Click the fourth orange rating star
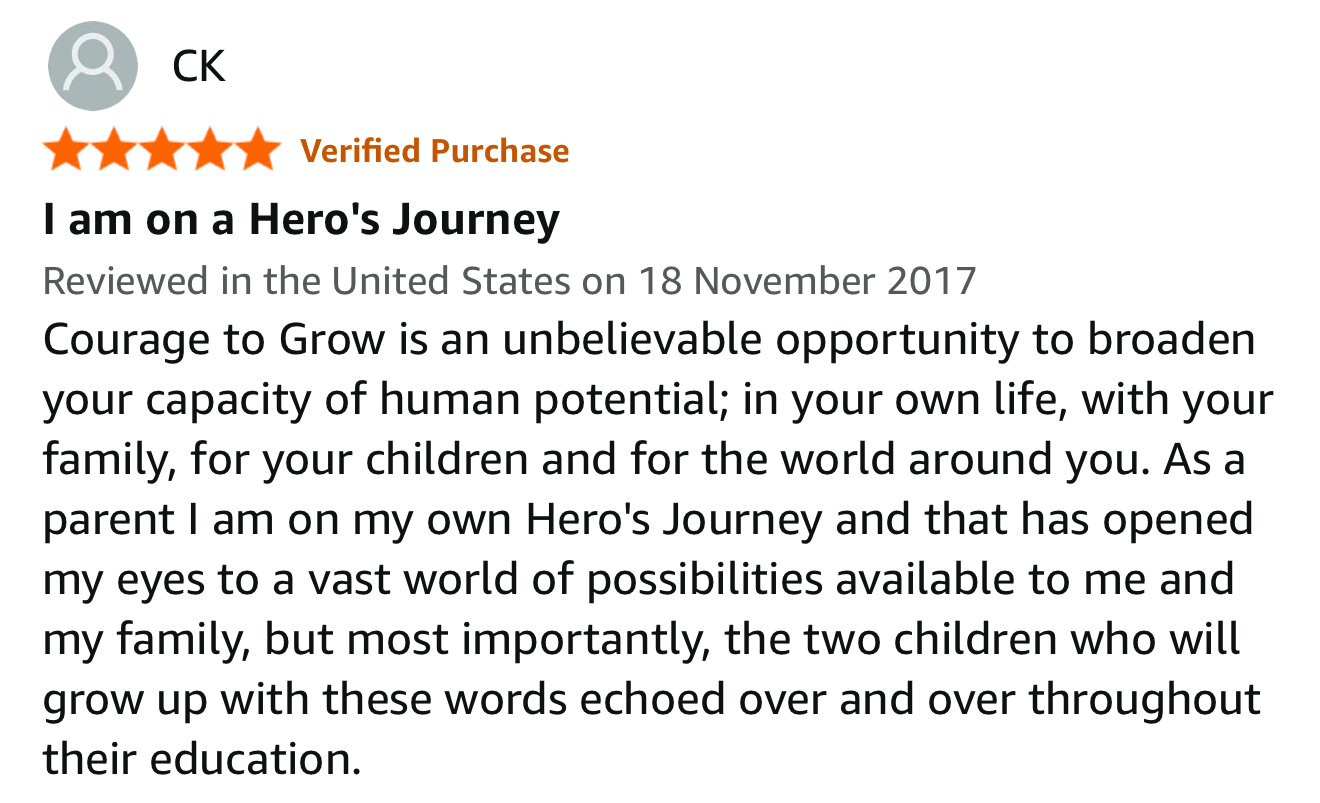Image resolution: width=1320 pixels, height=803 pixels. [x=210, y=150]
